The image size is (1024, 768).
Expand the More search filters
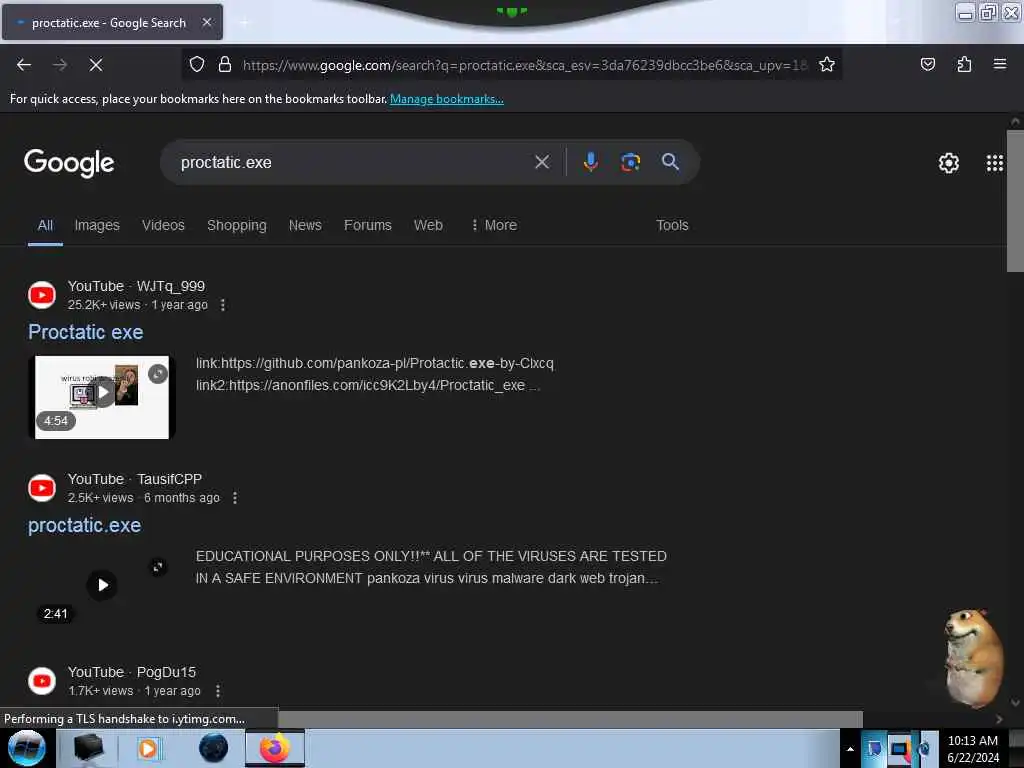pyautogui.click(x=494, y=225)
